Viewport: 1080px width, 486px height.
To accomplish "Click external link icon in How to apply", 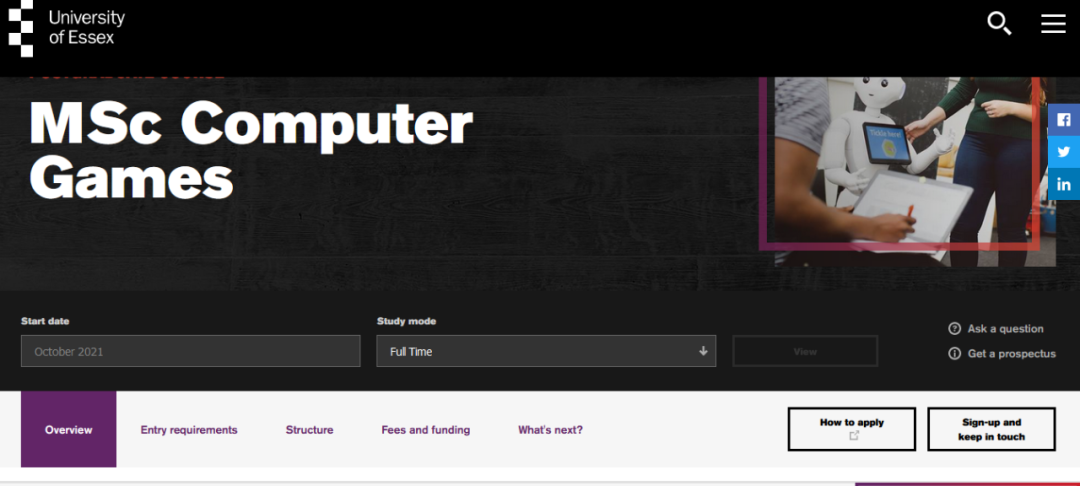I will pyautogui.click(x=853, y=436).
